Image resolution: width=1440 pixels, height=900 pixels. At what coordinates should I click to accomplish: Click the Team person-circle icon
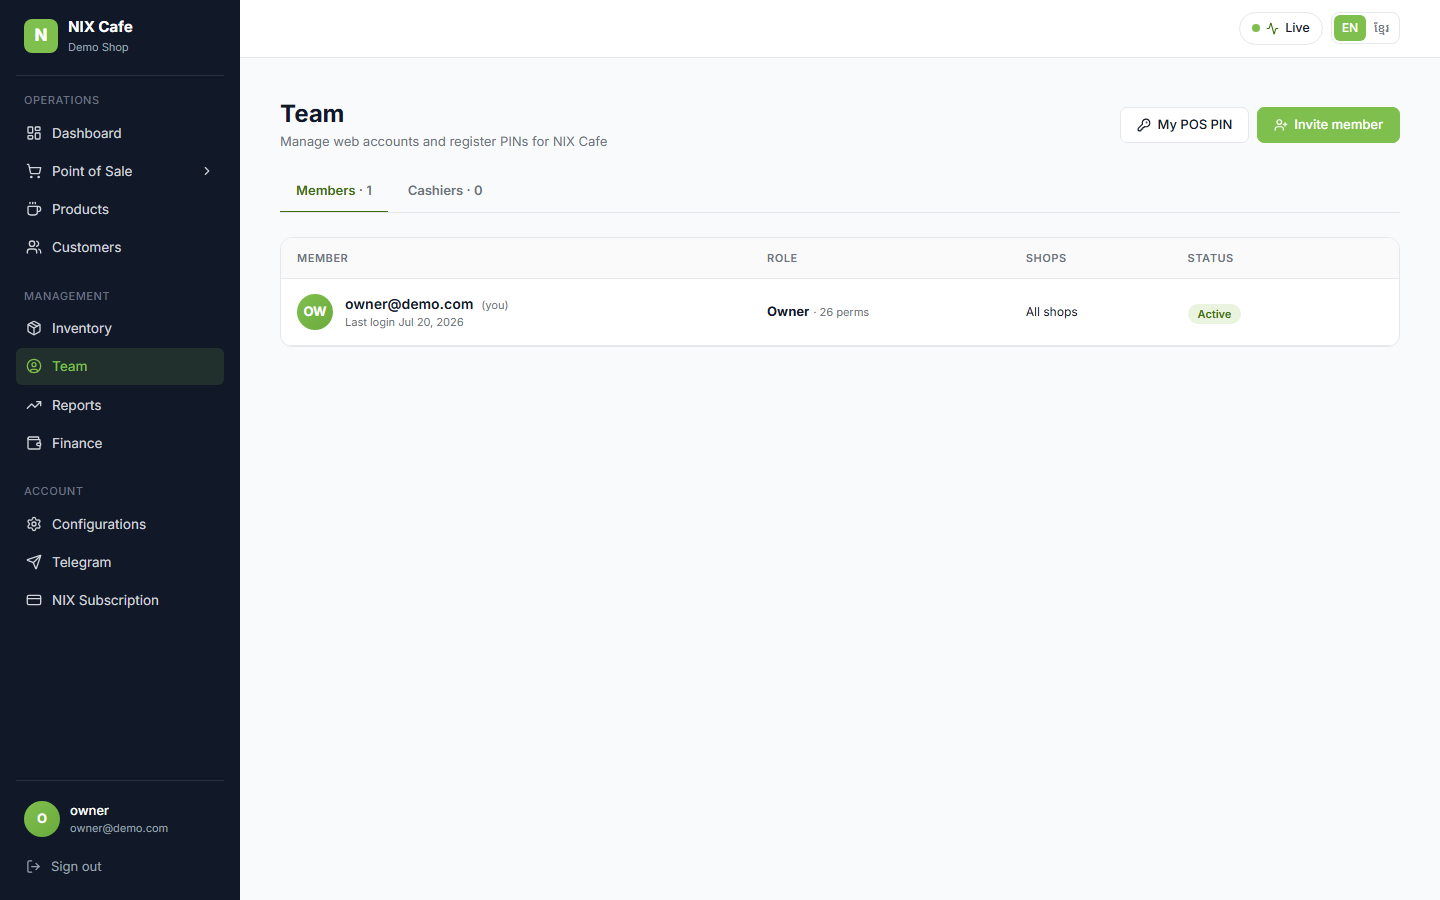point(34,366)
